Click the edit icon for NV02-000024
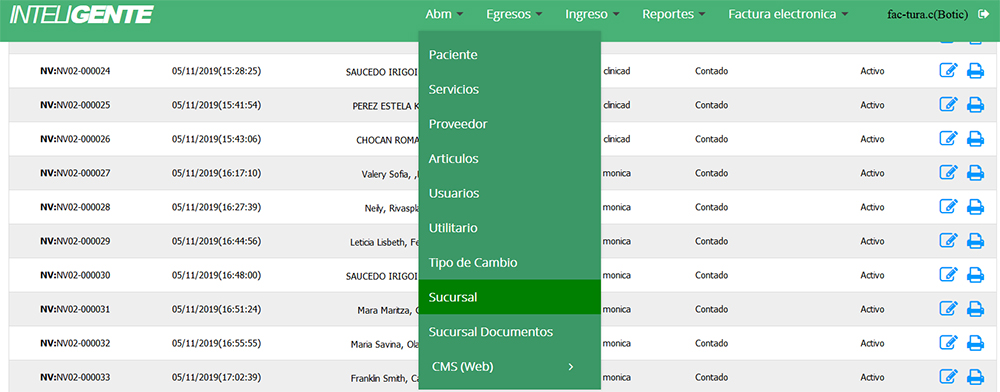This screenshot has width=1000, height=392. click(949, 70)
